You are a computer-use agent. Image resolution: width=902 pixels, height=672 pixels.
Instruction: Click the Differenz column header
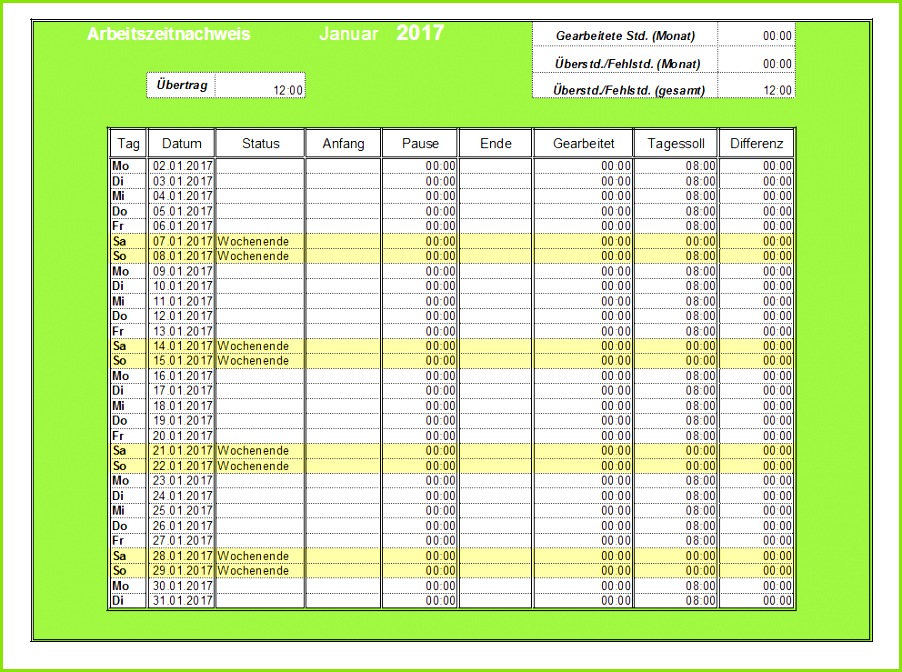(756, 143)
